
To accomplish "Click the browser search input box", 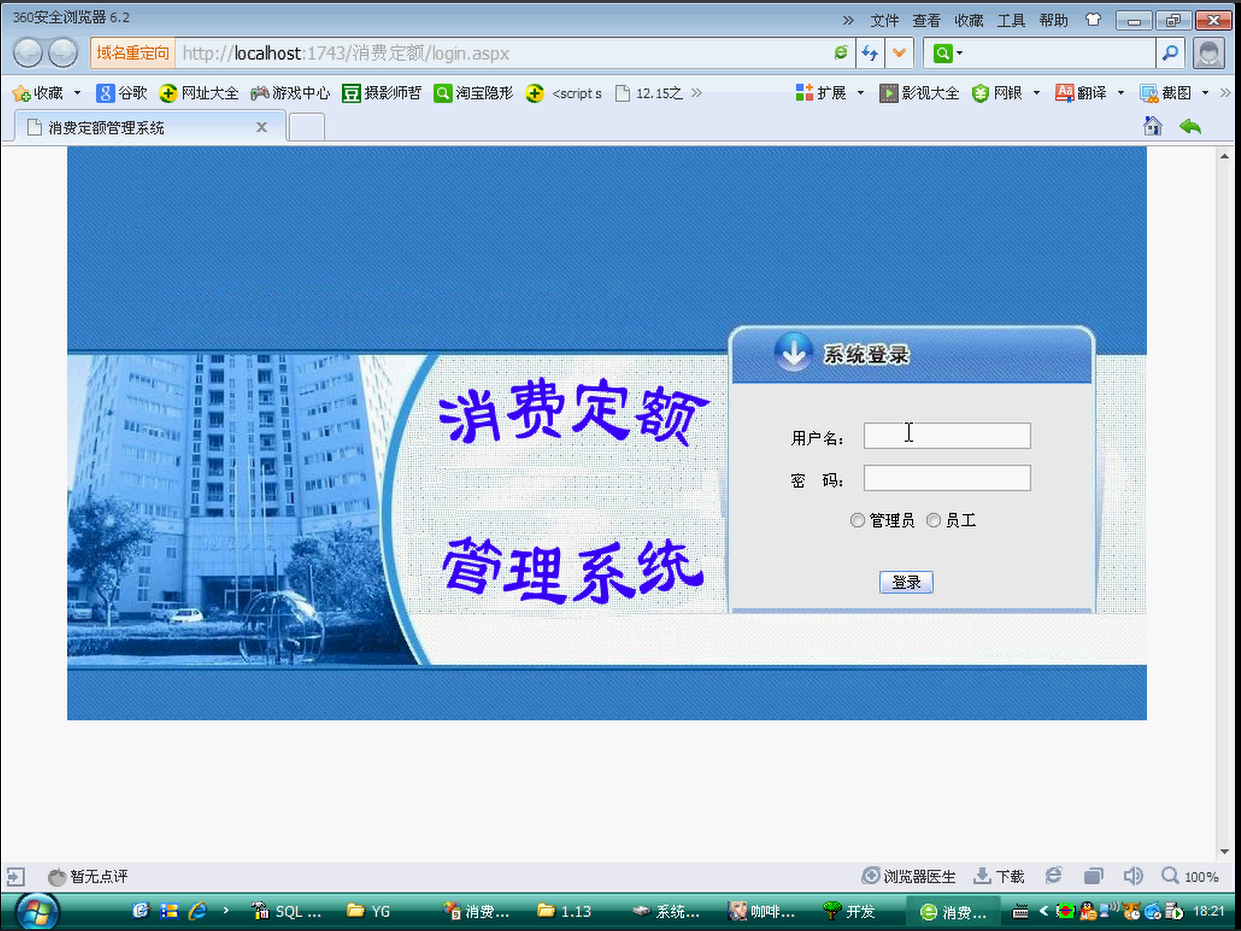I will 1060,53.
